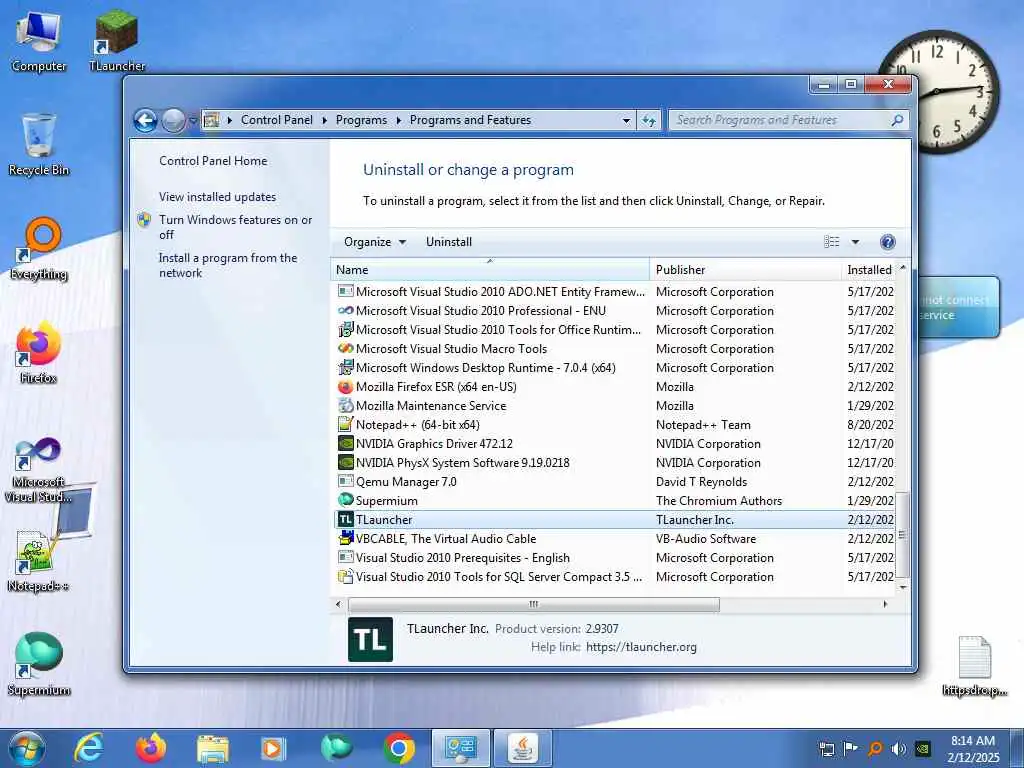Select Qemu Manager 7.0 row
The height and width of the screenshot is (768, 1024).
click(x=614, y=482)
